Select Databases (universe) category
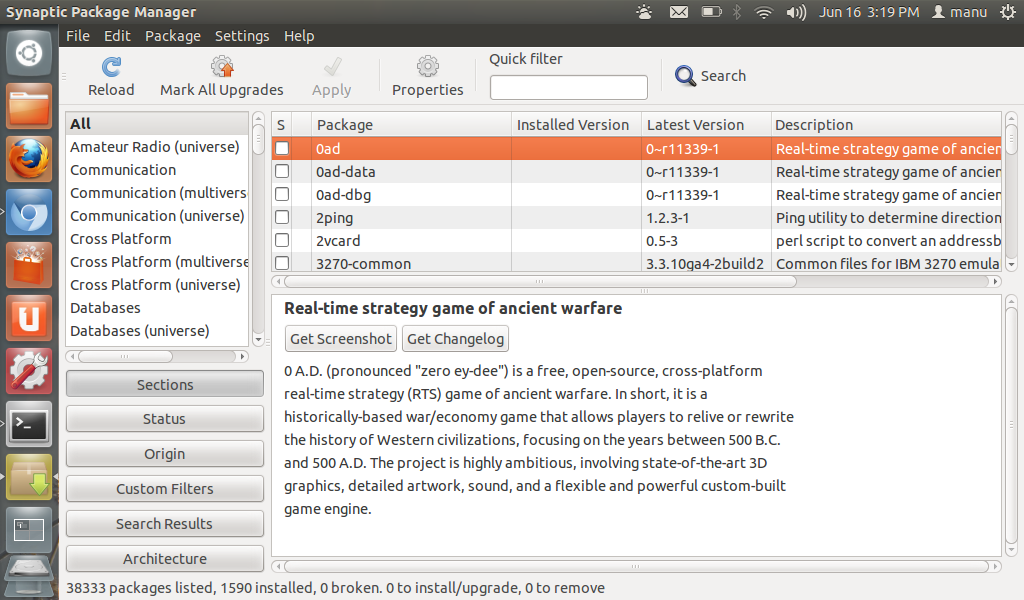 157,331
